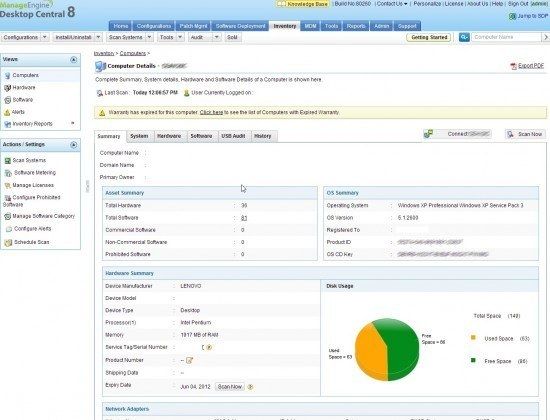Click the edit Product Number pencil icon
The width and height of the screenshot is (550, 420).
point(189,360)
